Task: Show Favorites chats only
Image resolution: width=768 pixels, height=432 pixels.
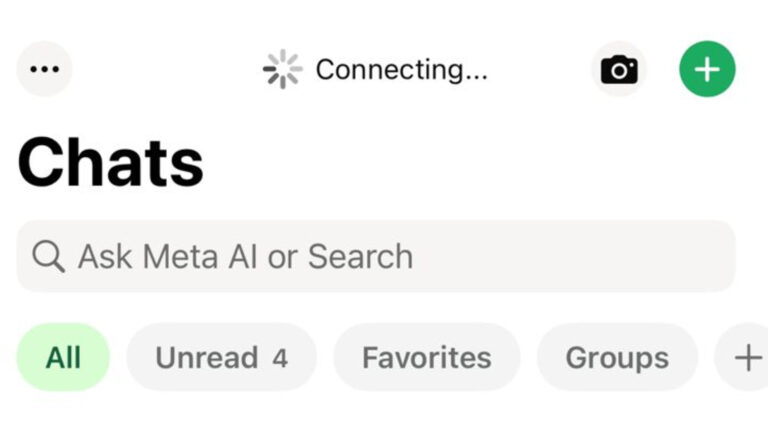Action: pos(427,358)
